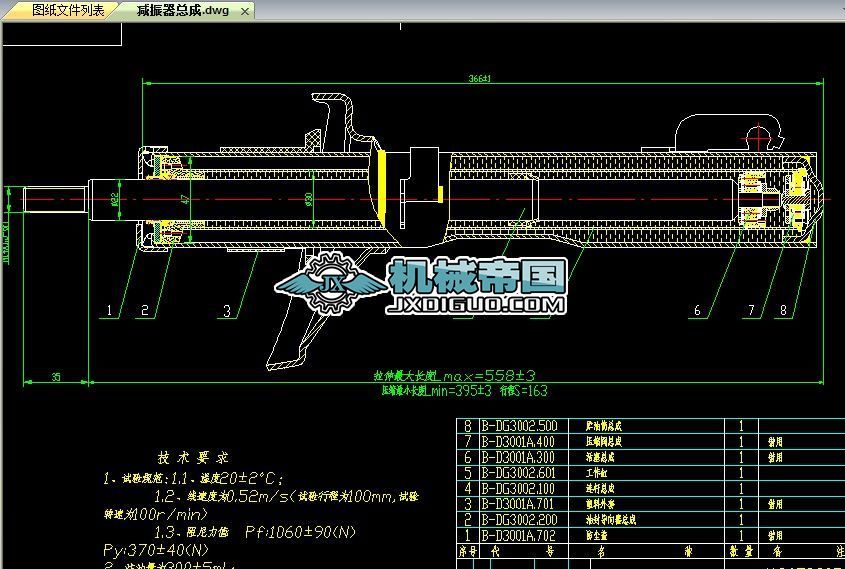Click the ø22 rod diameter dimension
Viewport: 845px width, 569px height.
(x=115, y=199)
